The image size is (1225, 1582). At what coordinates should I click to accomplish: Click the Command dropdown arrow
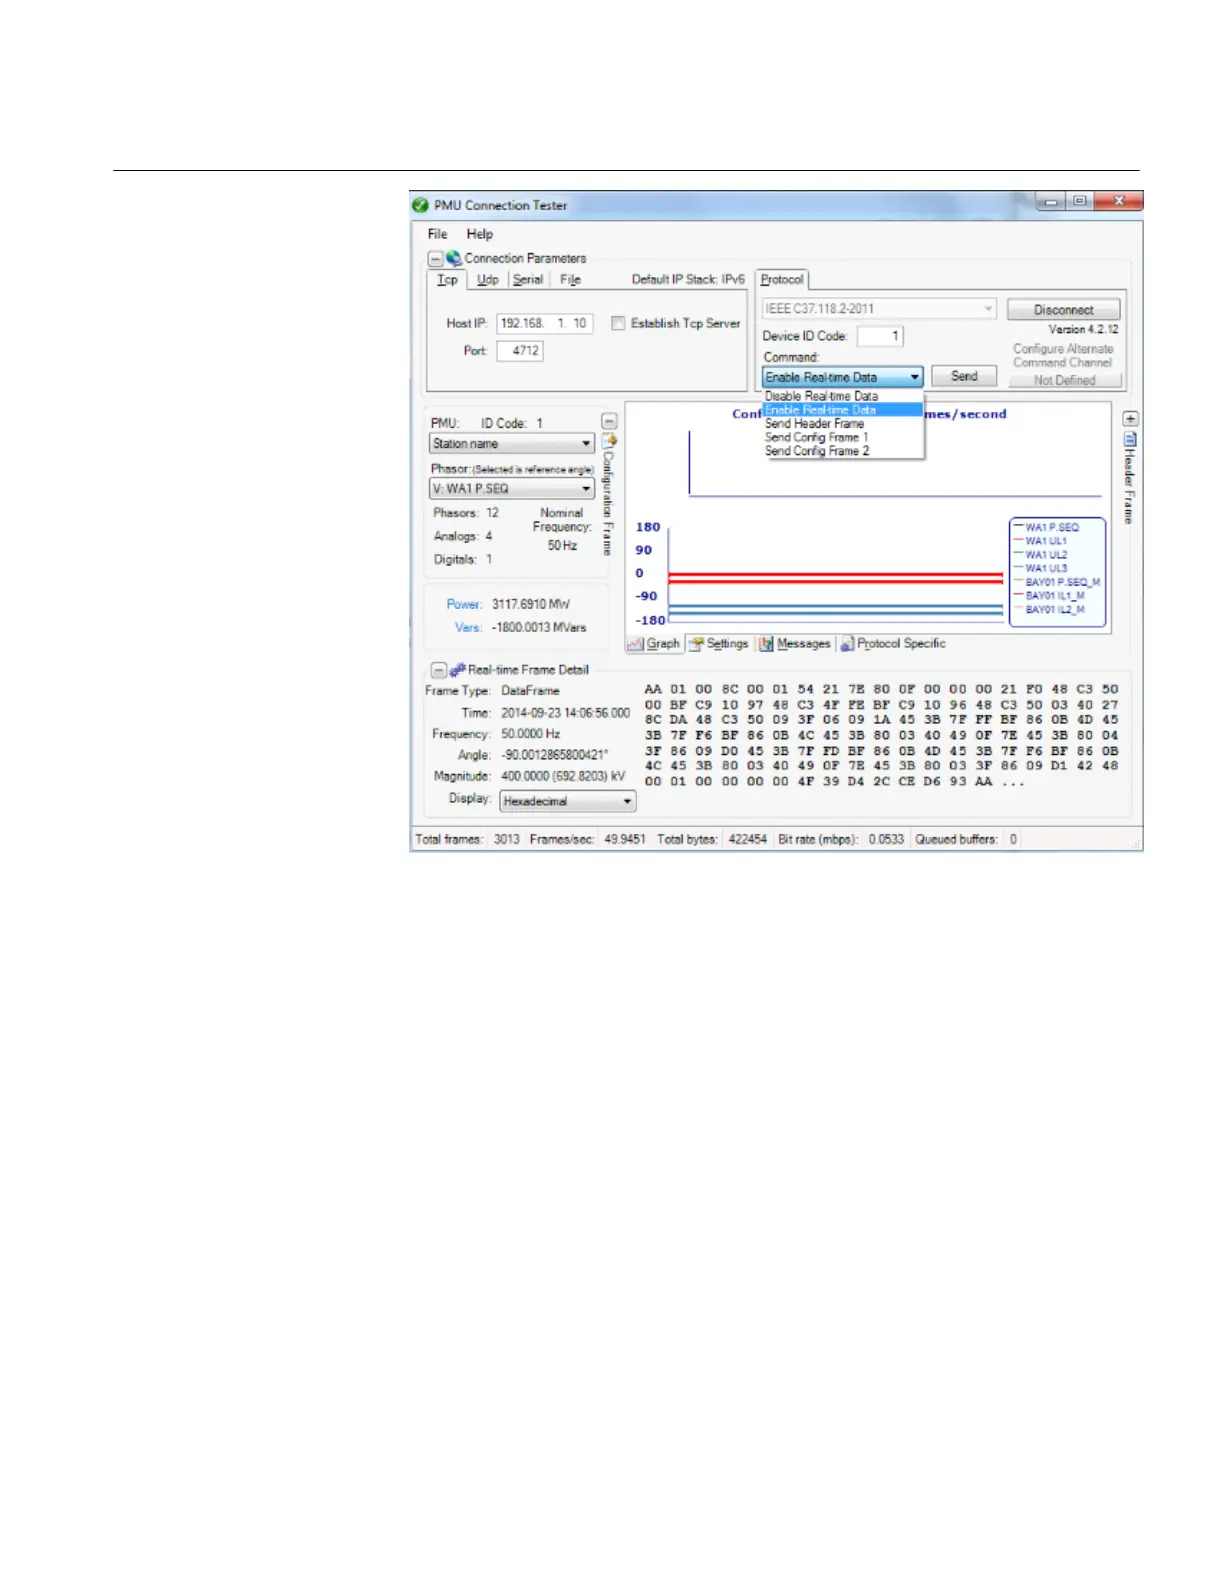coord(914,377)
